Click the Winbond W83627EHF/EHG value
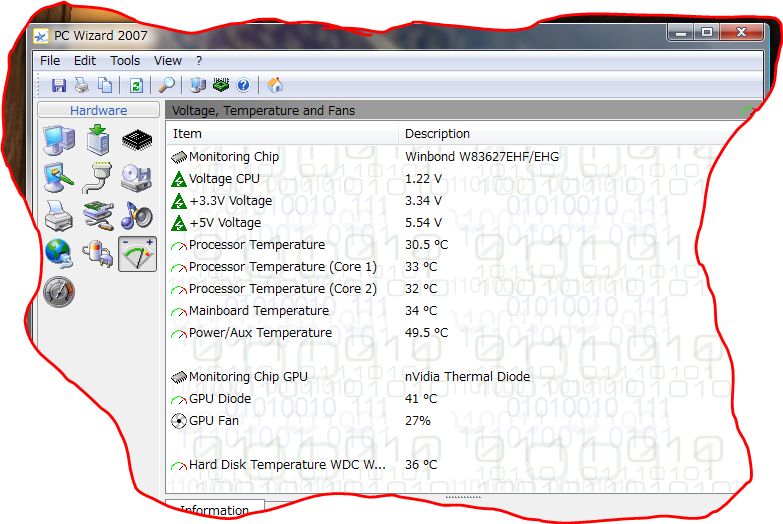 (x=482, y=156)
